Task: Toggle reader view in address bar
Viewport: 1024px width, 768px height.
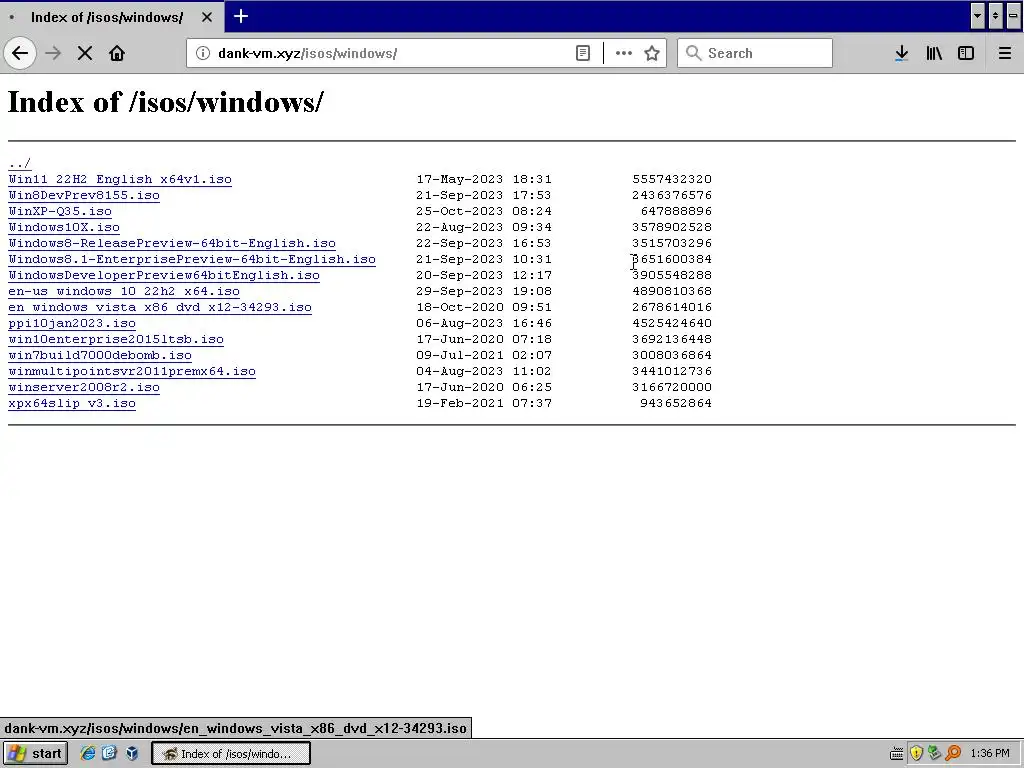Action: (x=583, y=53)
